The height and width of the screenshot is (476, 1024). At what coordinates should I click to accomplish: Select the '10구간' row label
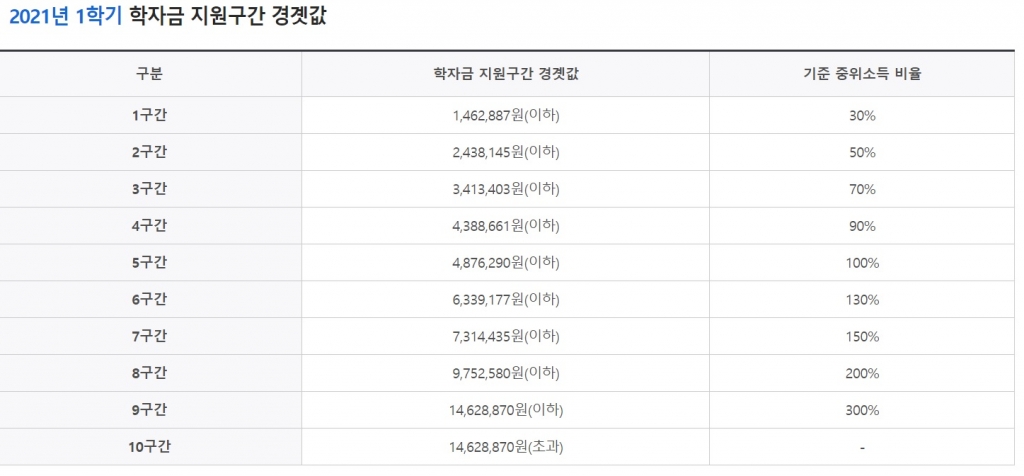point(150,447)
